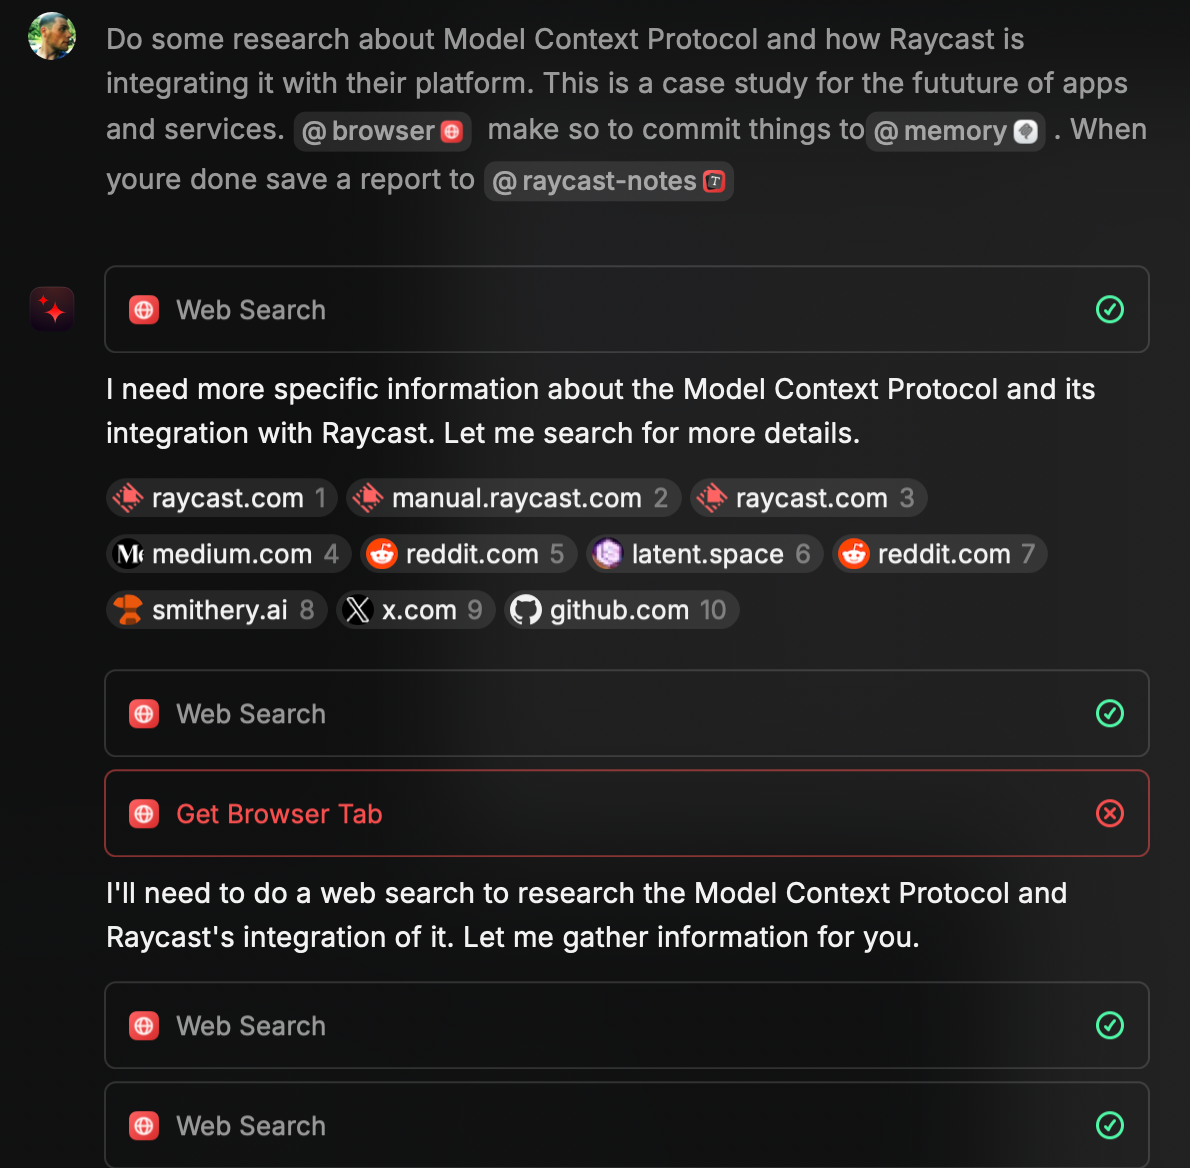Open the @raycast-notes mention chip

(x=609, y=181)
